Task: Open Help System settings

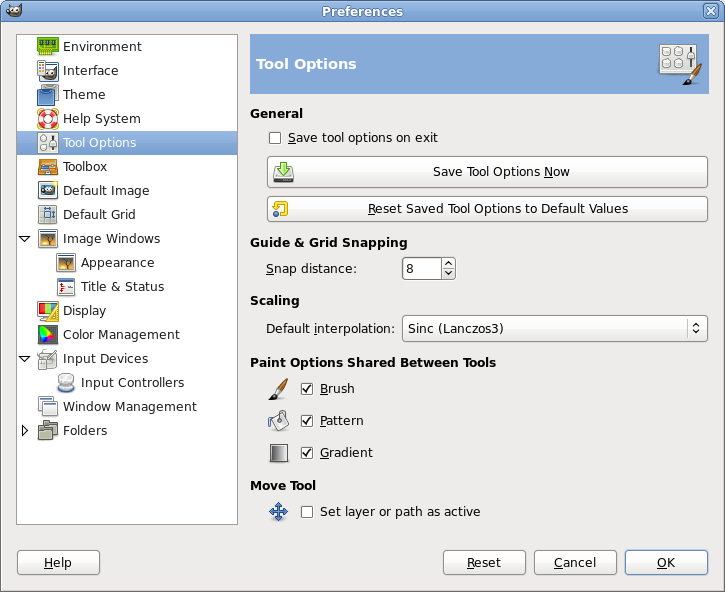Action: (102, 118)
